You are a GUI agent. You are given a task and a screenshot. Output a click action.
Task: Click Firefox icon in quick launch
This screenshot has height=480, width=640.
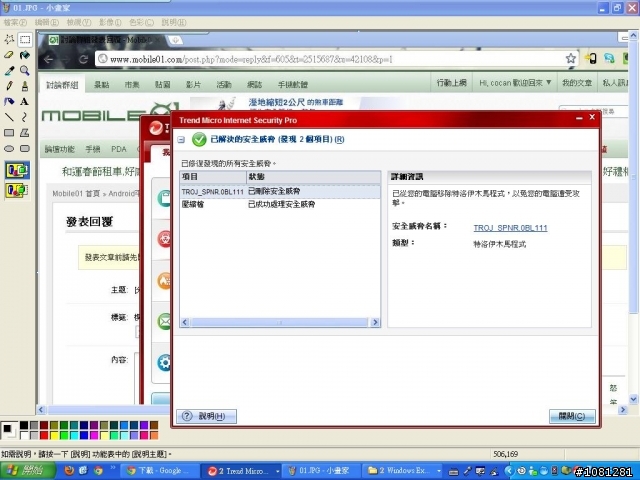tap(69, 471)
